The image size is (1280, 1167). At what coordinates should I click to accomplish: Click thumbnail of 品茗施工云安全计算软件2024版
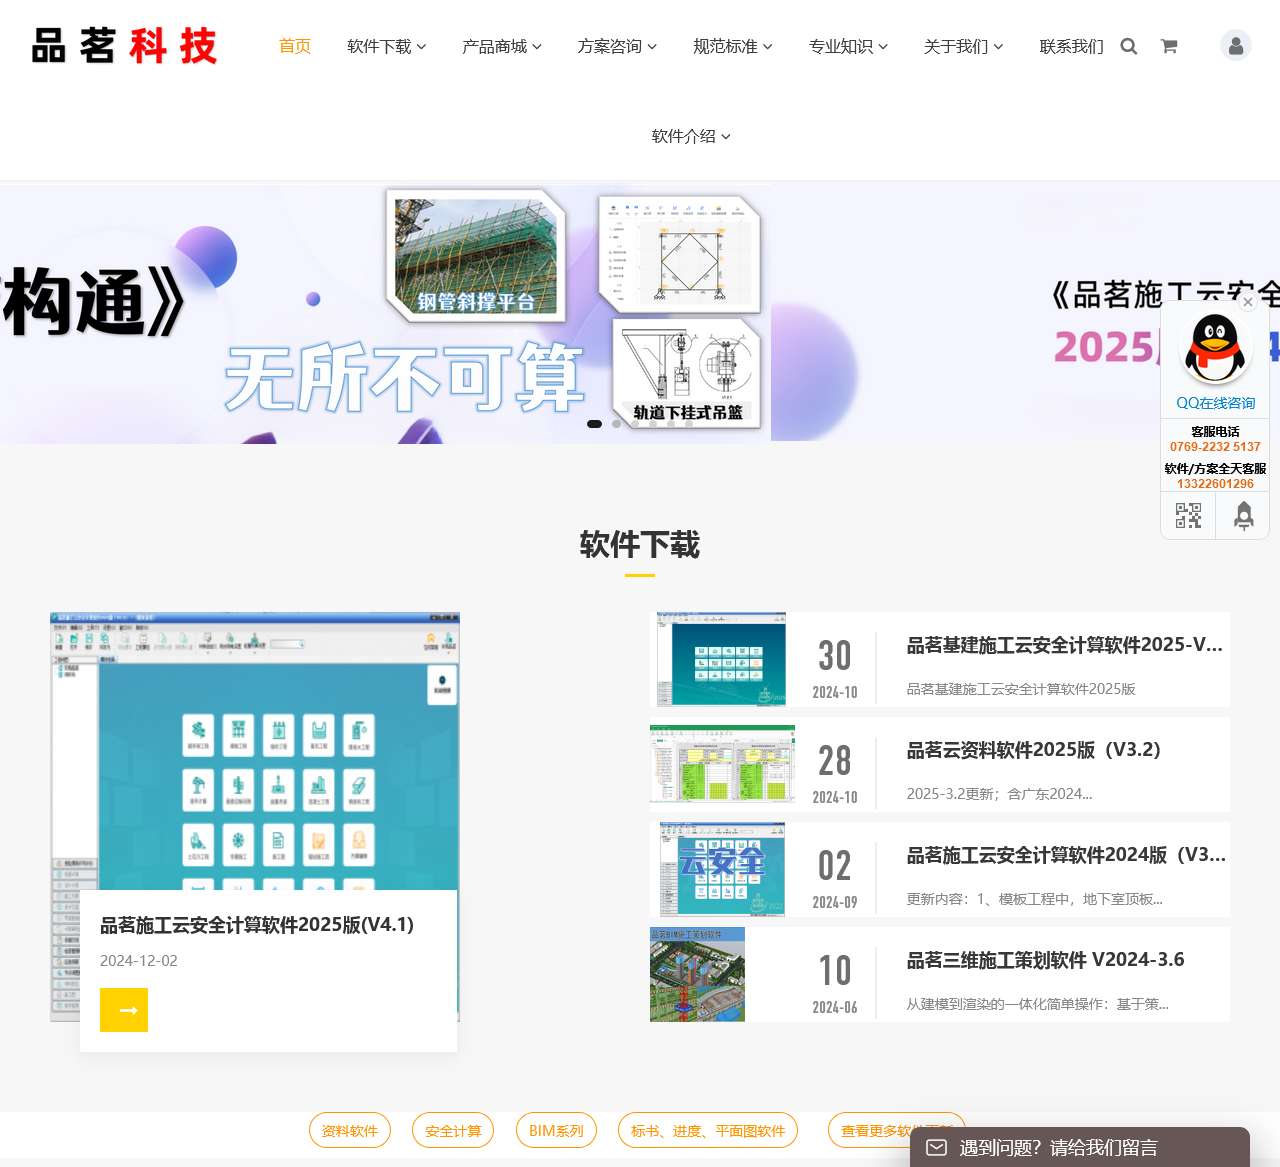point(722,869)
